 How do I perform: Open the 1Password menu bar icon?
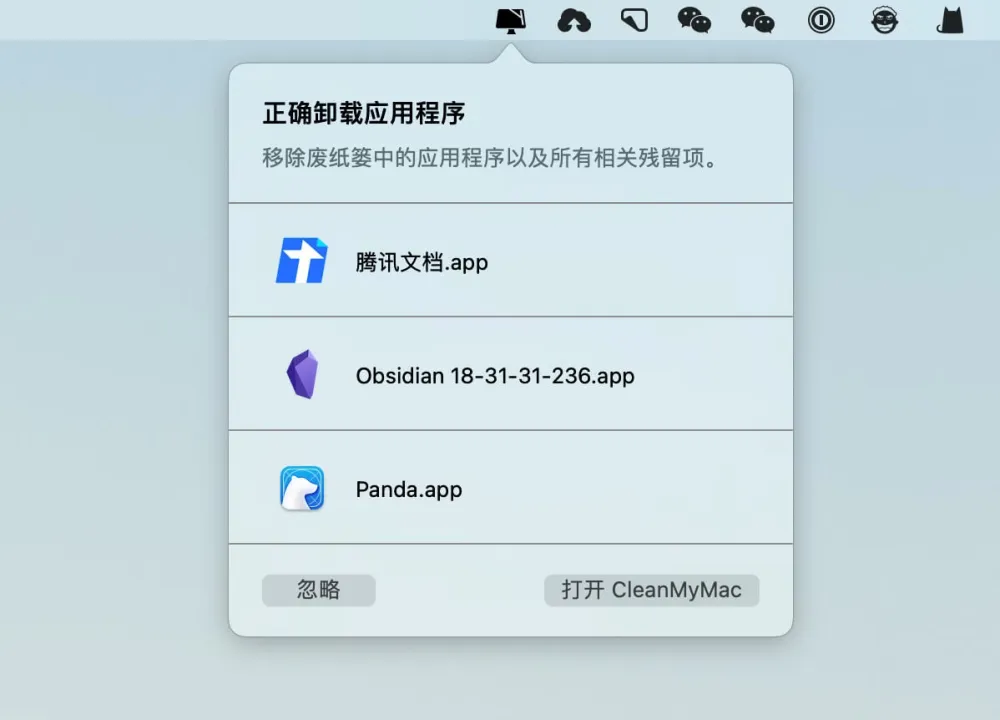pyautogui.click(x=821, y=20)
